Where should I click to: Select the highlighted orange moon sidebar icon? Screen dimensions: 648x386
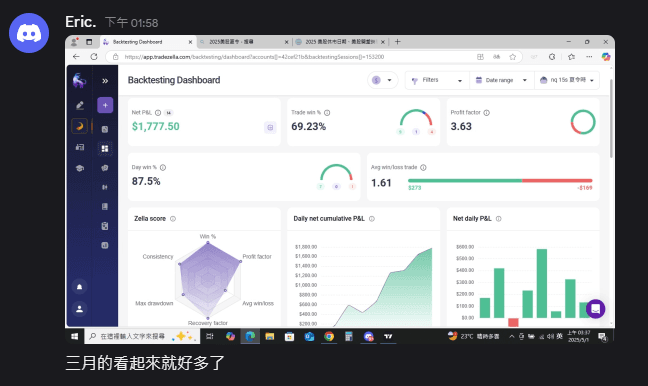pos(80,126)
